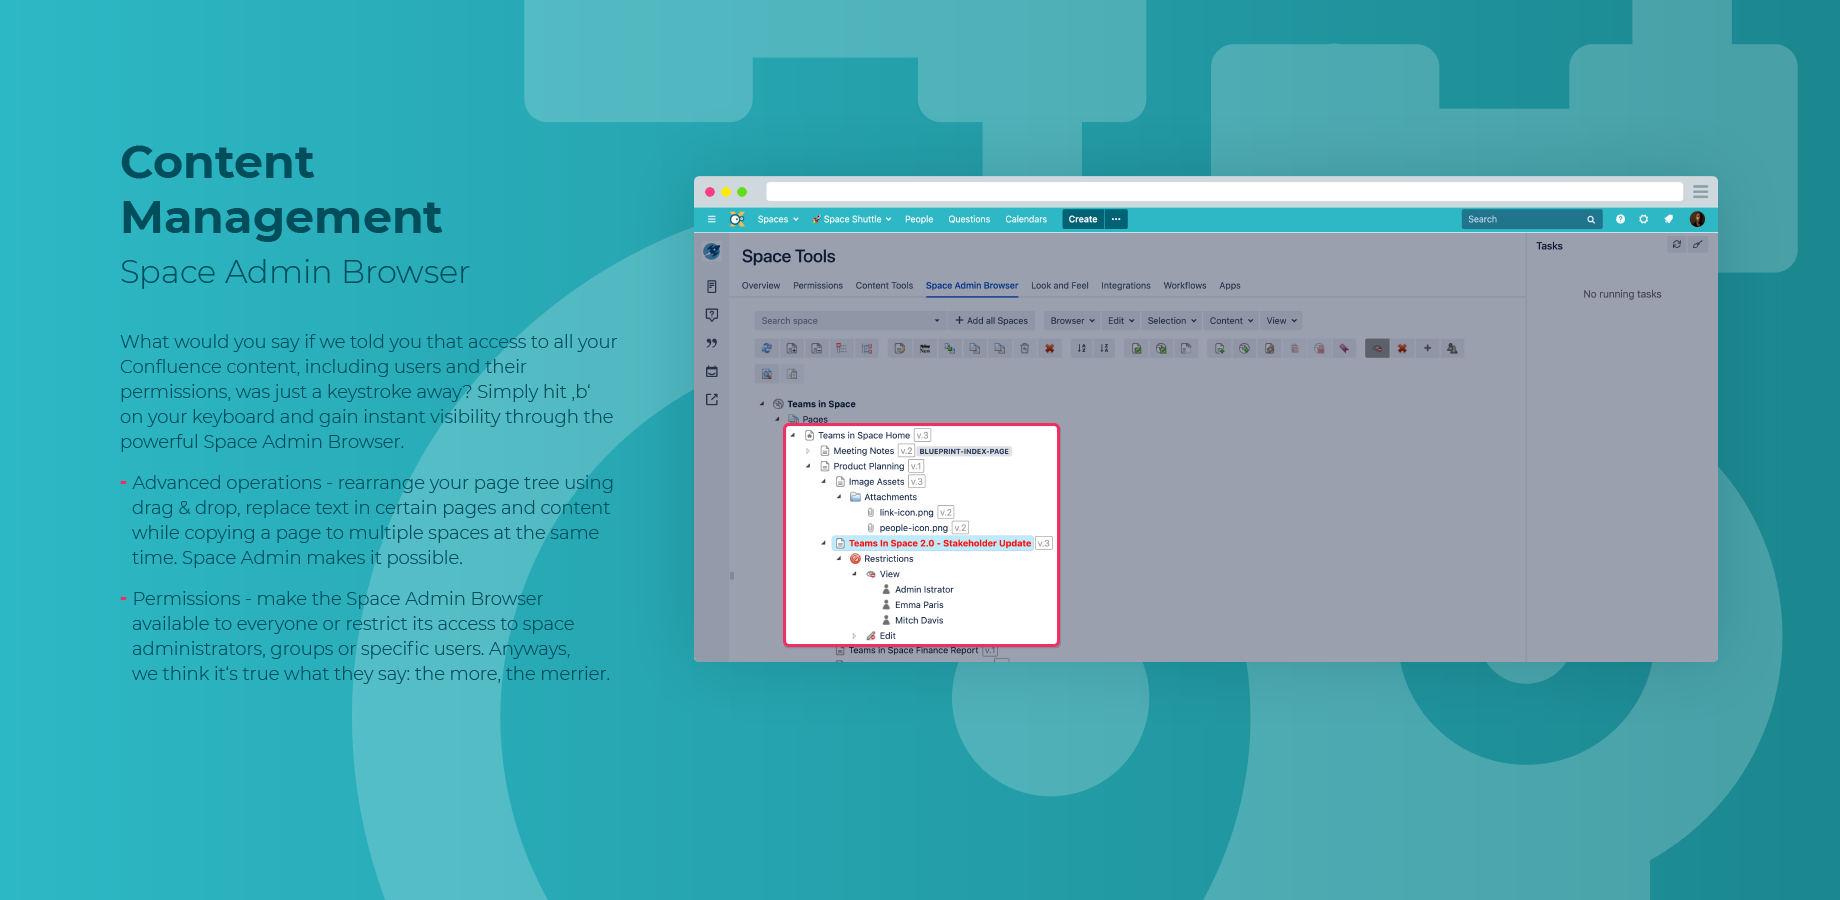Click the trash can toolbar icon
Image resolution: width=1840 pixels, height=900 pixels.
coord(1024,348)
